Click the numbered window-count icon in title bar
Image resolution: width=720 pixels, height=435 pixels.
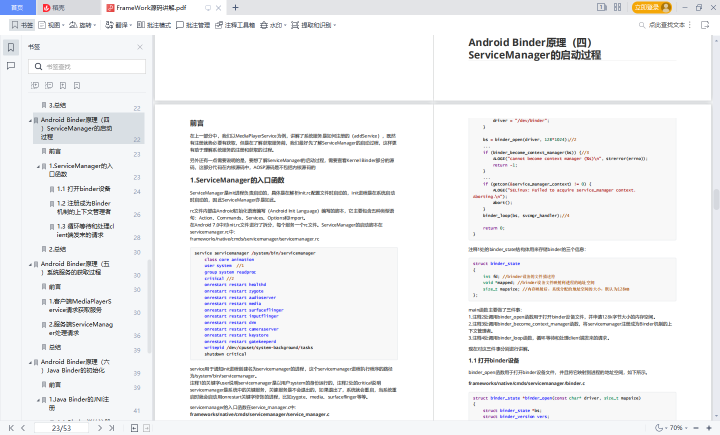pyautogui.click(x=602, y=7)
